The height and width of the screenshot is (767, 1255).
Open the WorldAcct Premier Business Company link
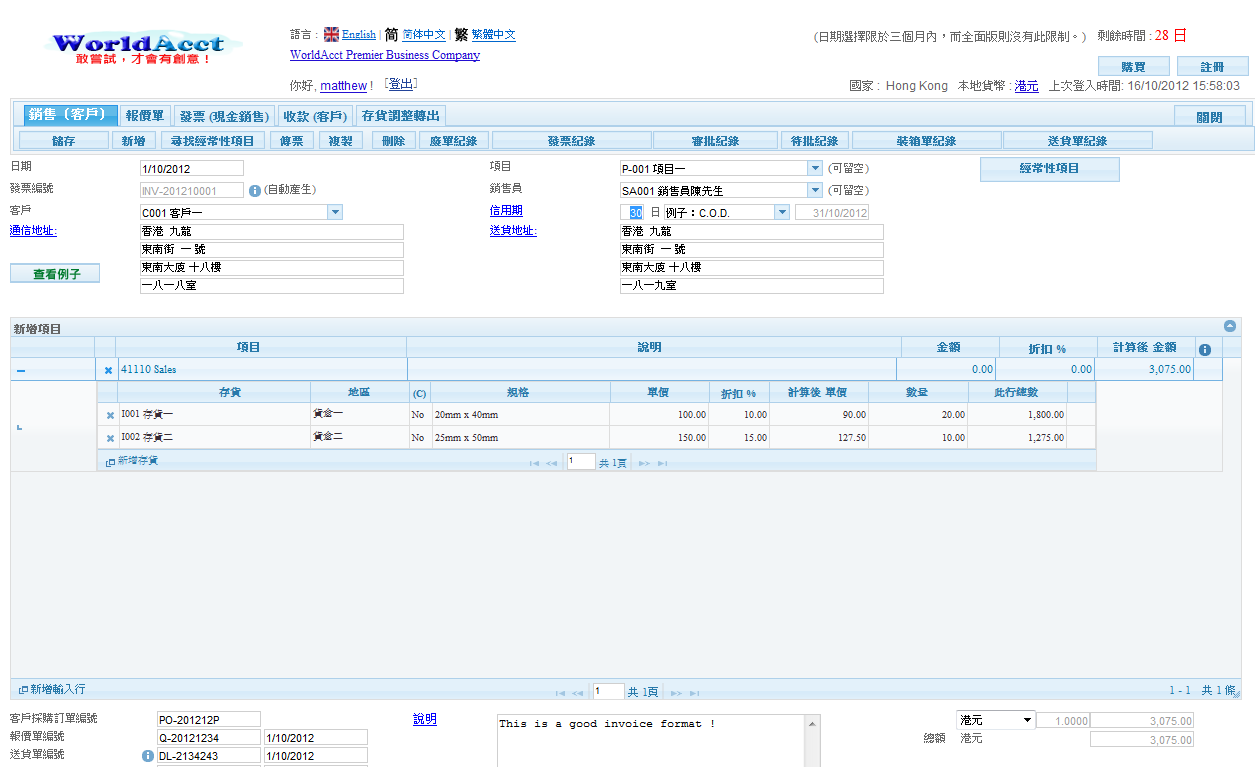tap(384, 55)
